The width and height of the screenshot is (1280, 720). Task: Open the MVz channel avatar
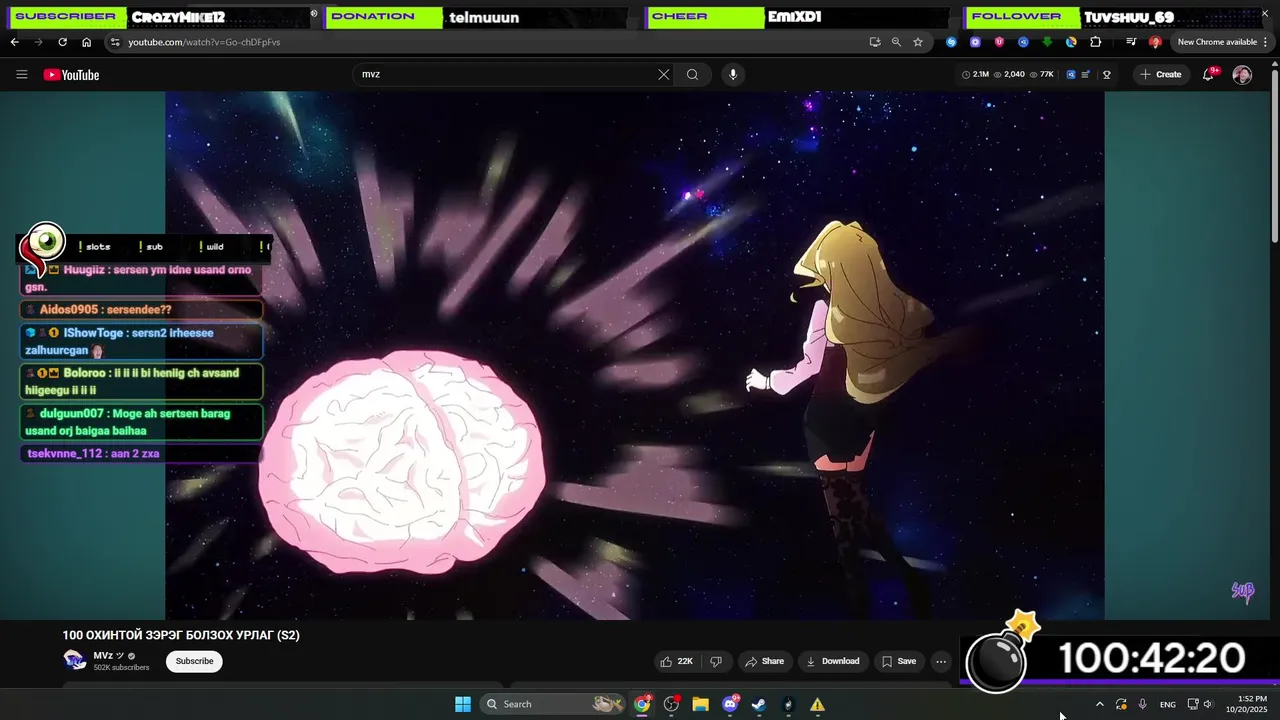74,659
